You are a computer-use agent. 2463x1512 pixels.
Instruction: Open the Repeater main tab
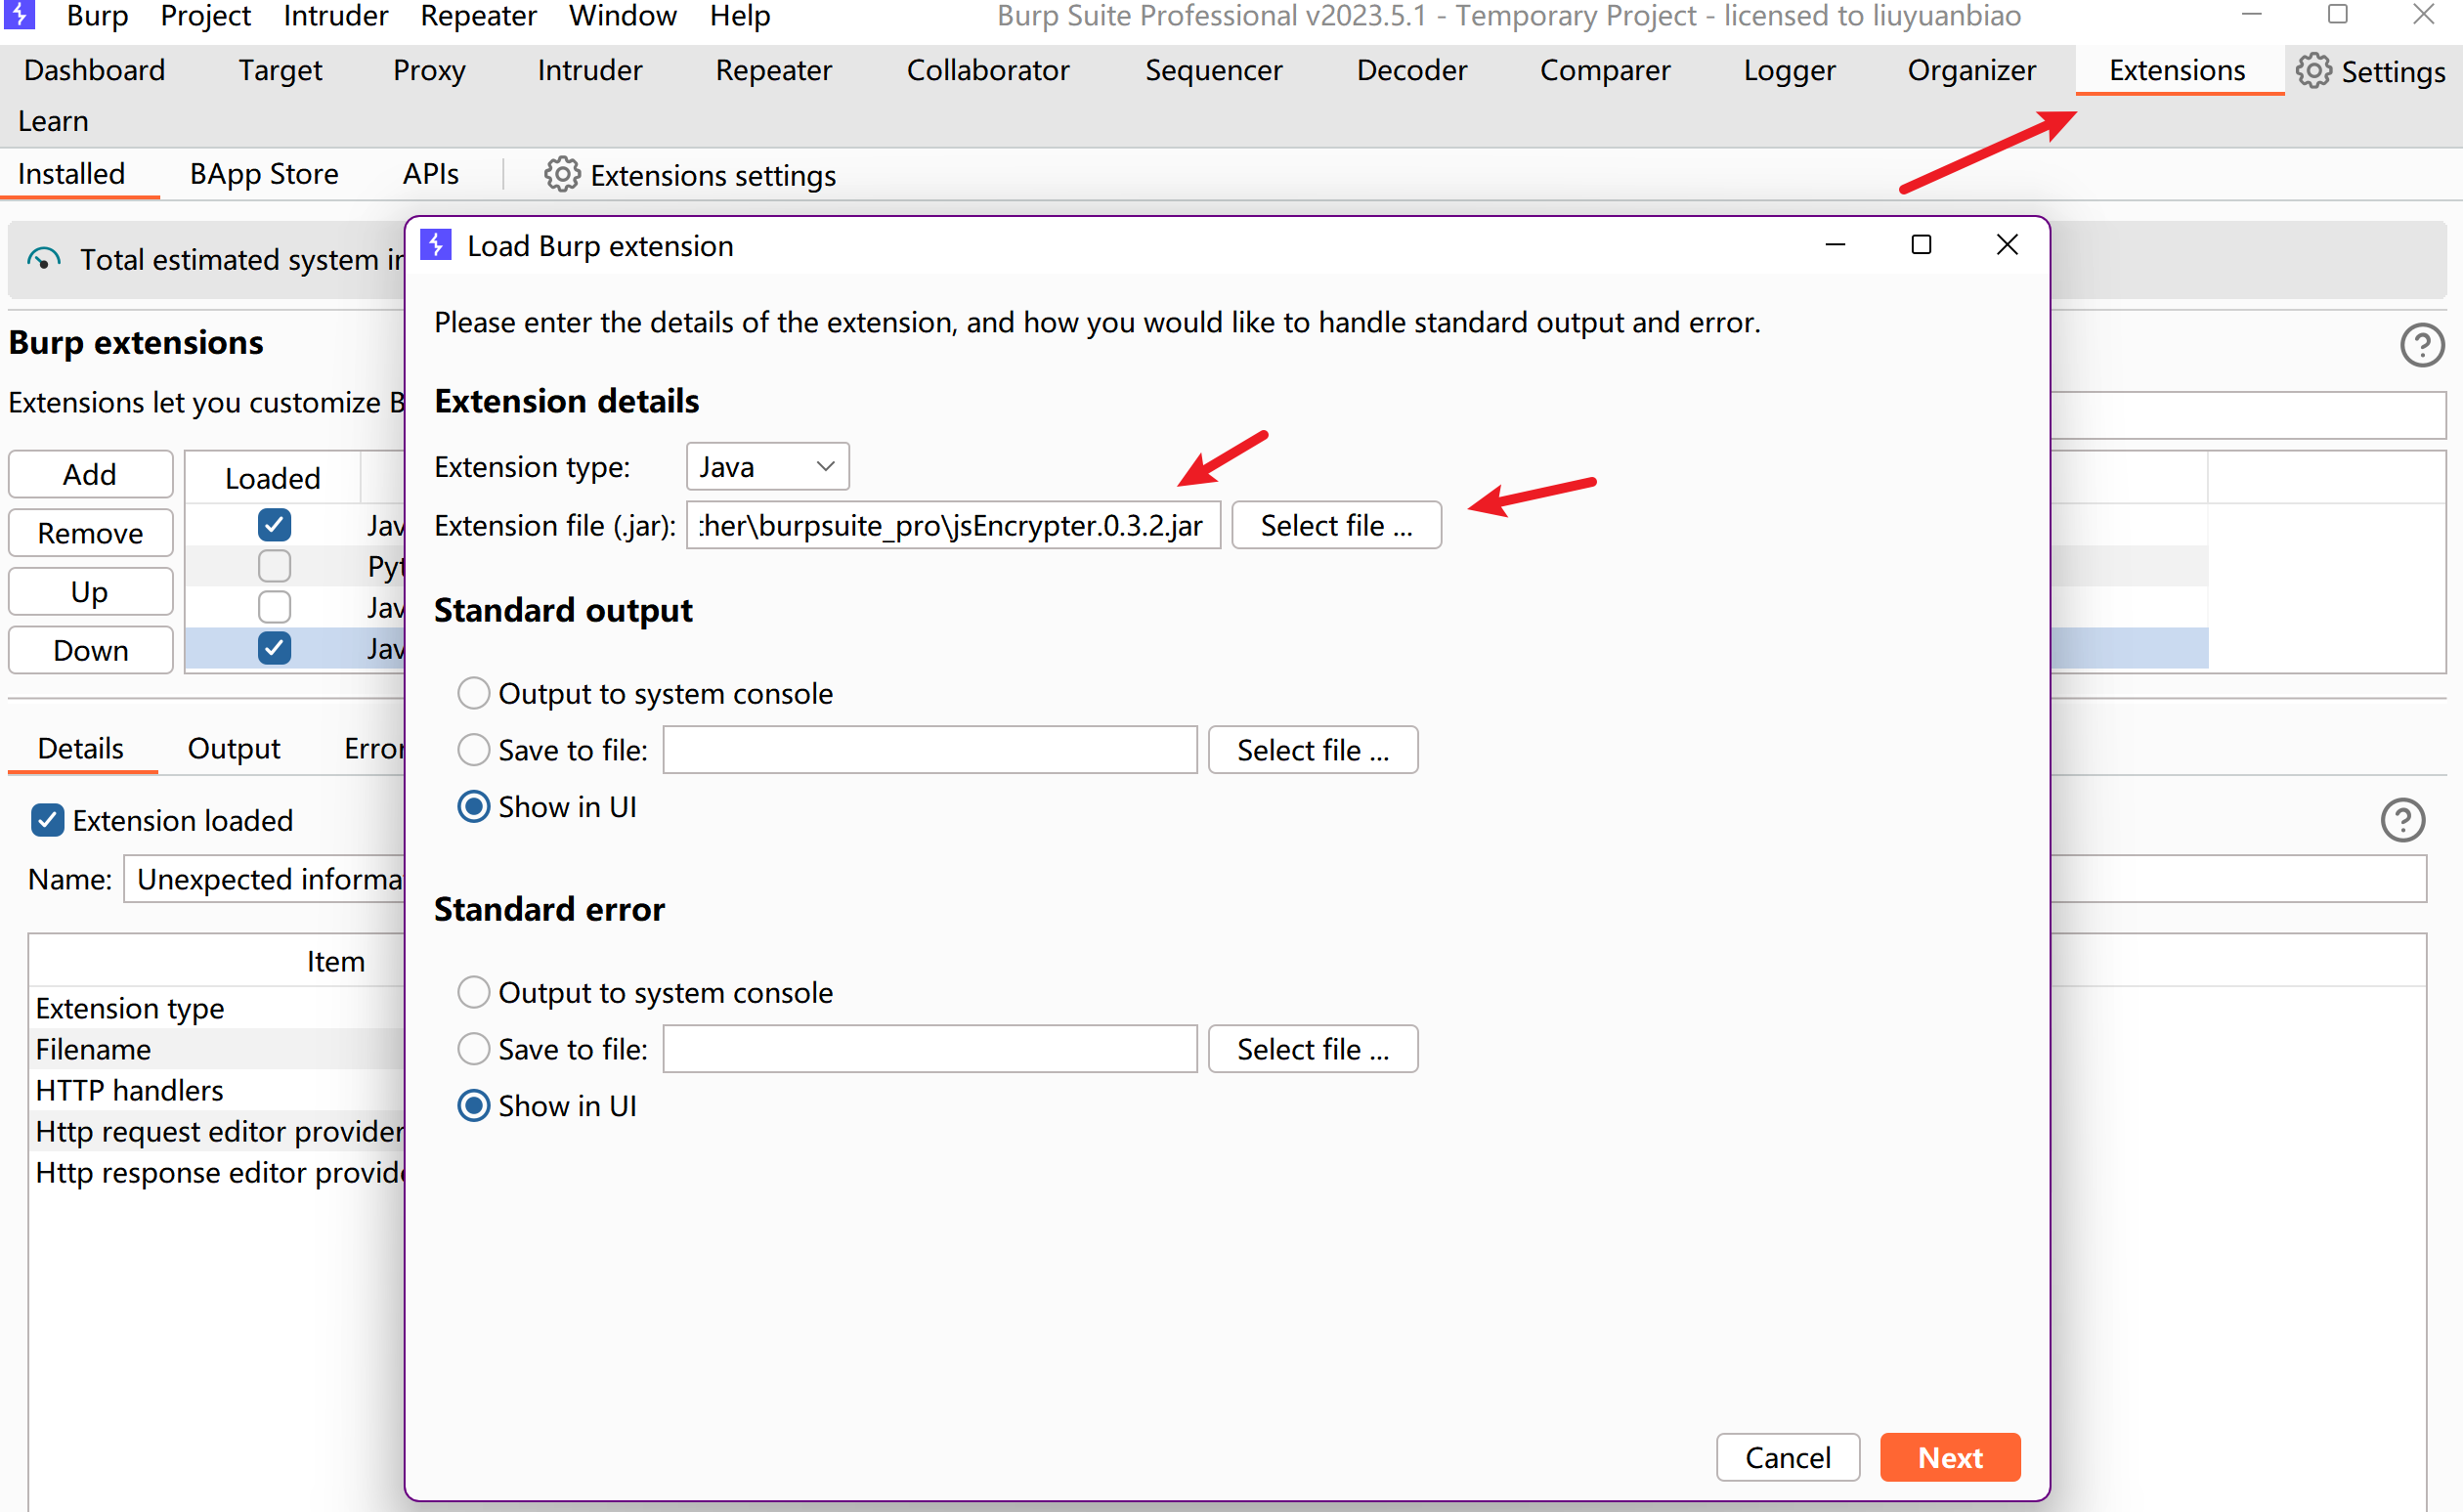[773, 70]
